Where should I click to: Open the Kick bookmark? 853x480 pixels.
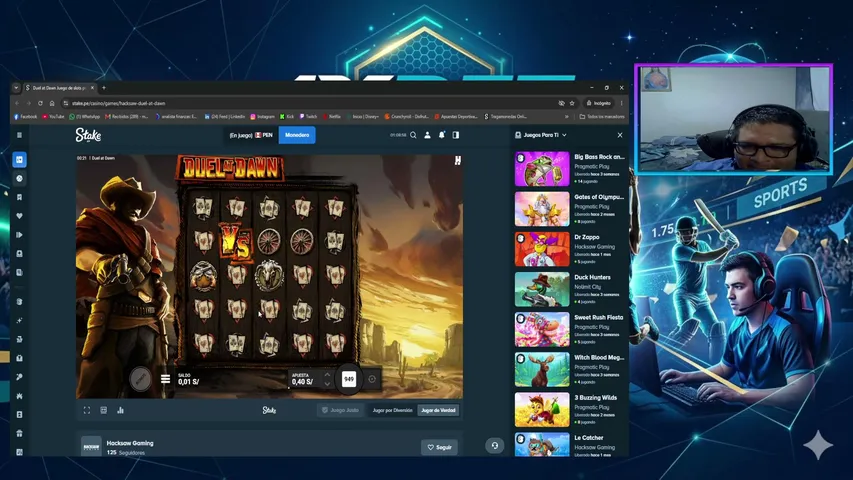click(x=287, y=116)
